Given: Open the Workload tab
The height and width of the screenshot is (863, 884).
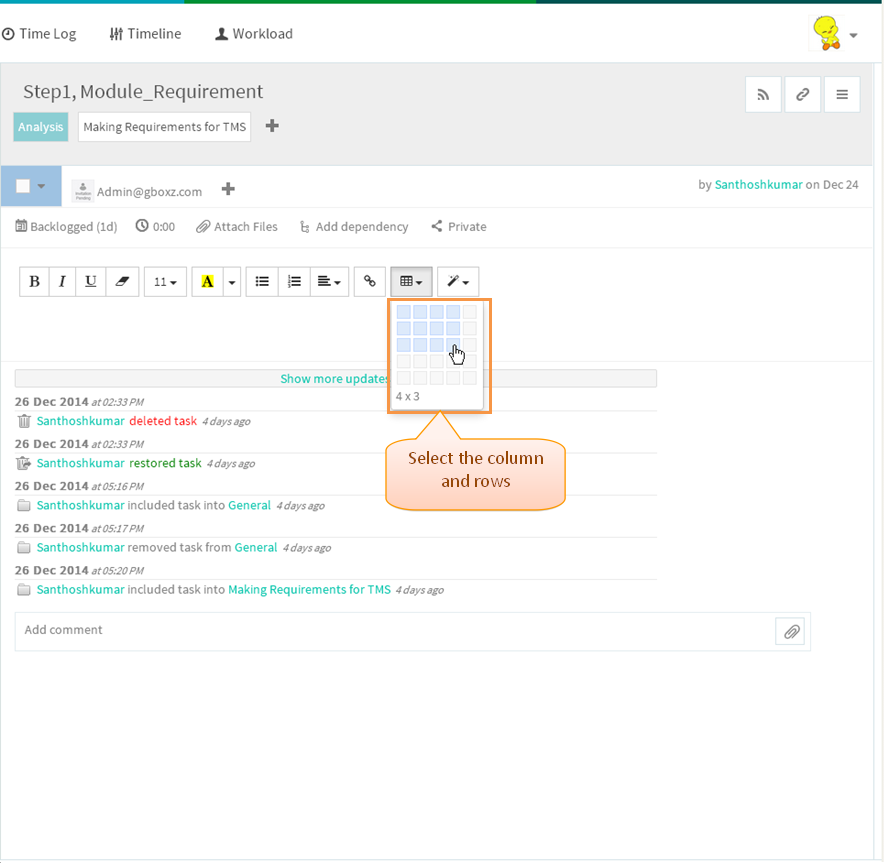Looking at the screenshot, I should point(254,34).
